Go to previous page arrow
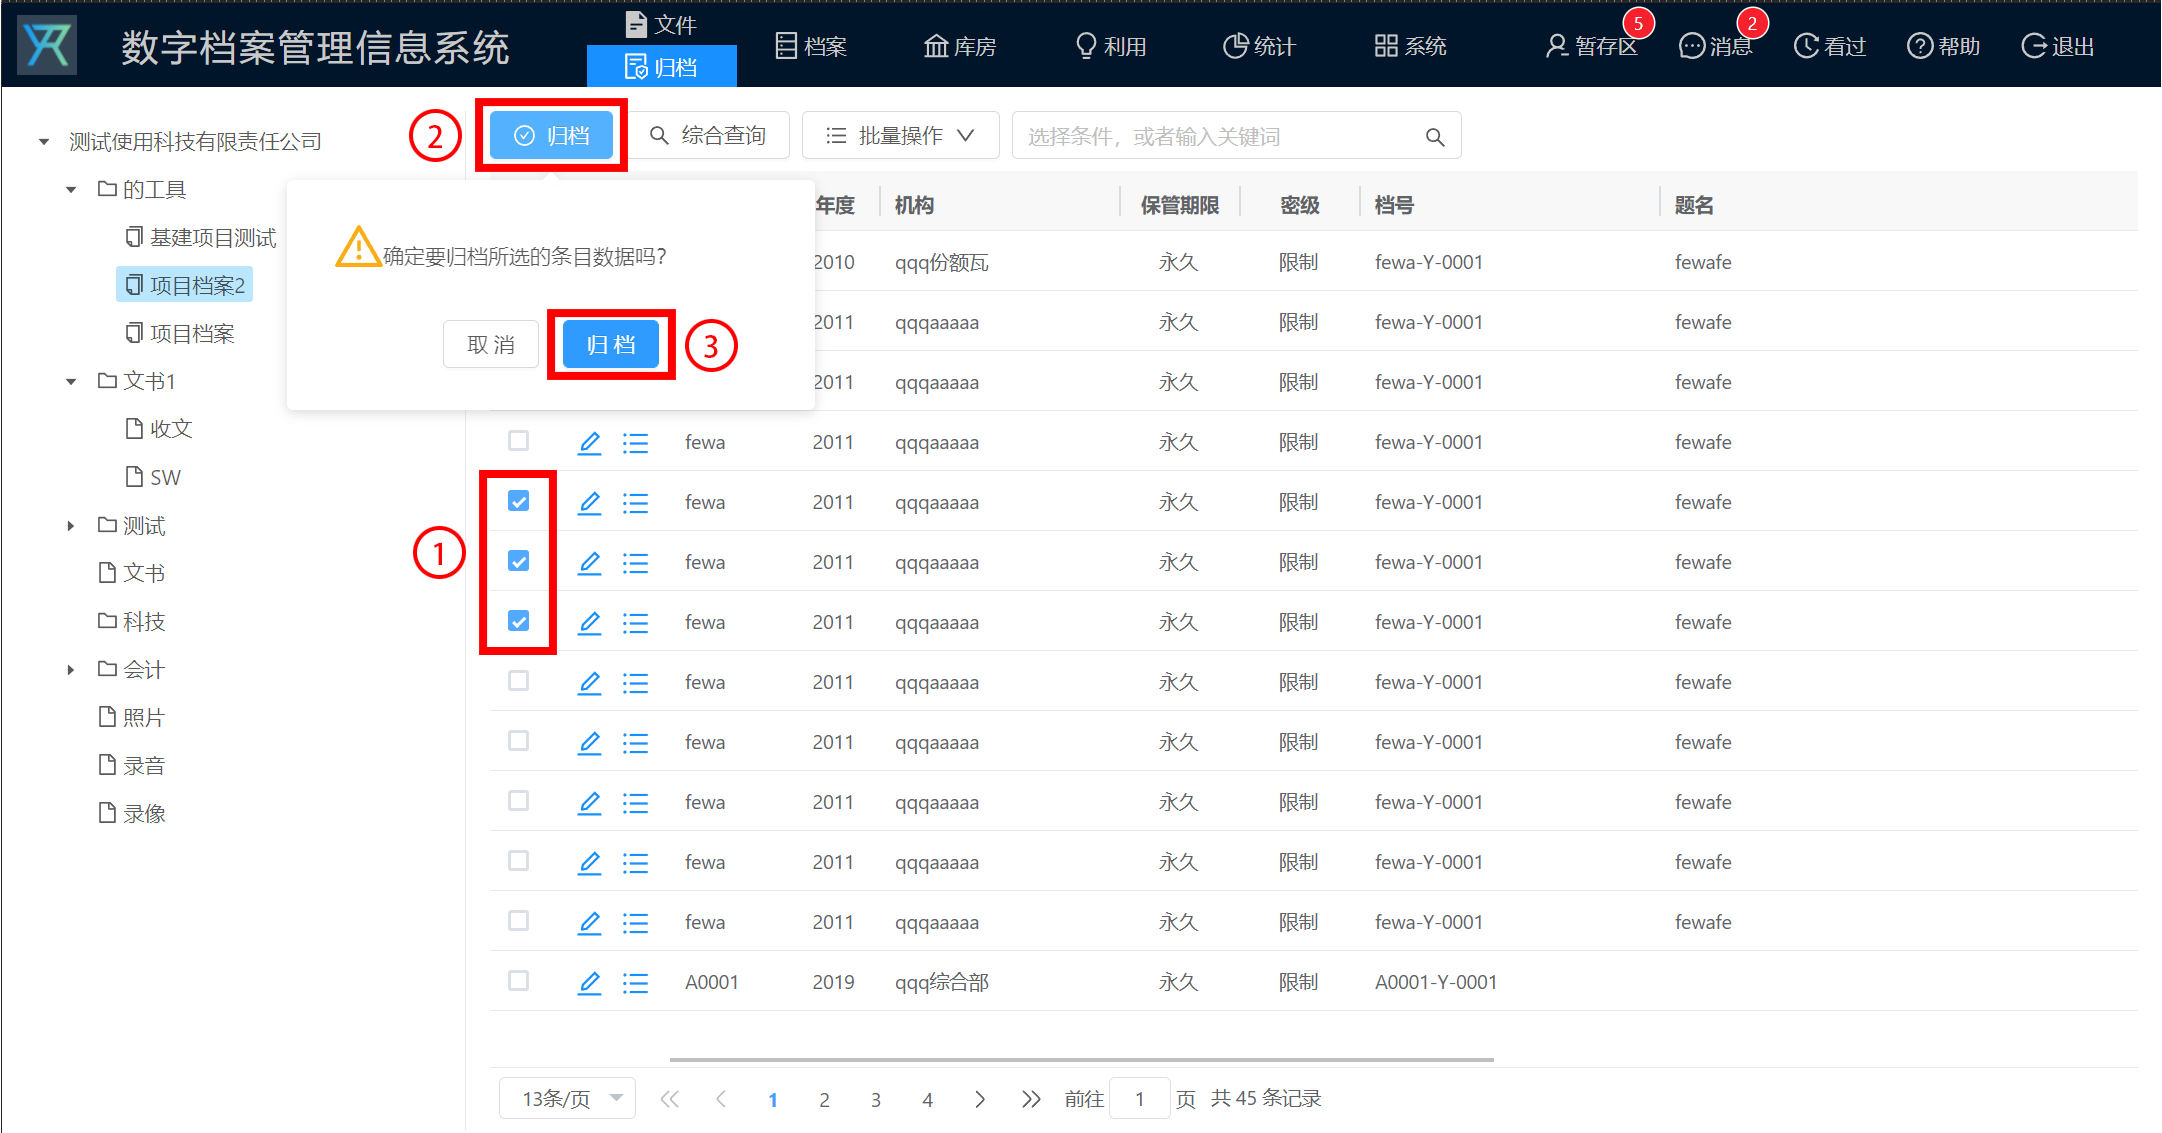This screenshot has width=2162, height=1133. (721, 1099)
